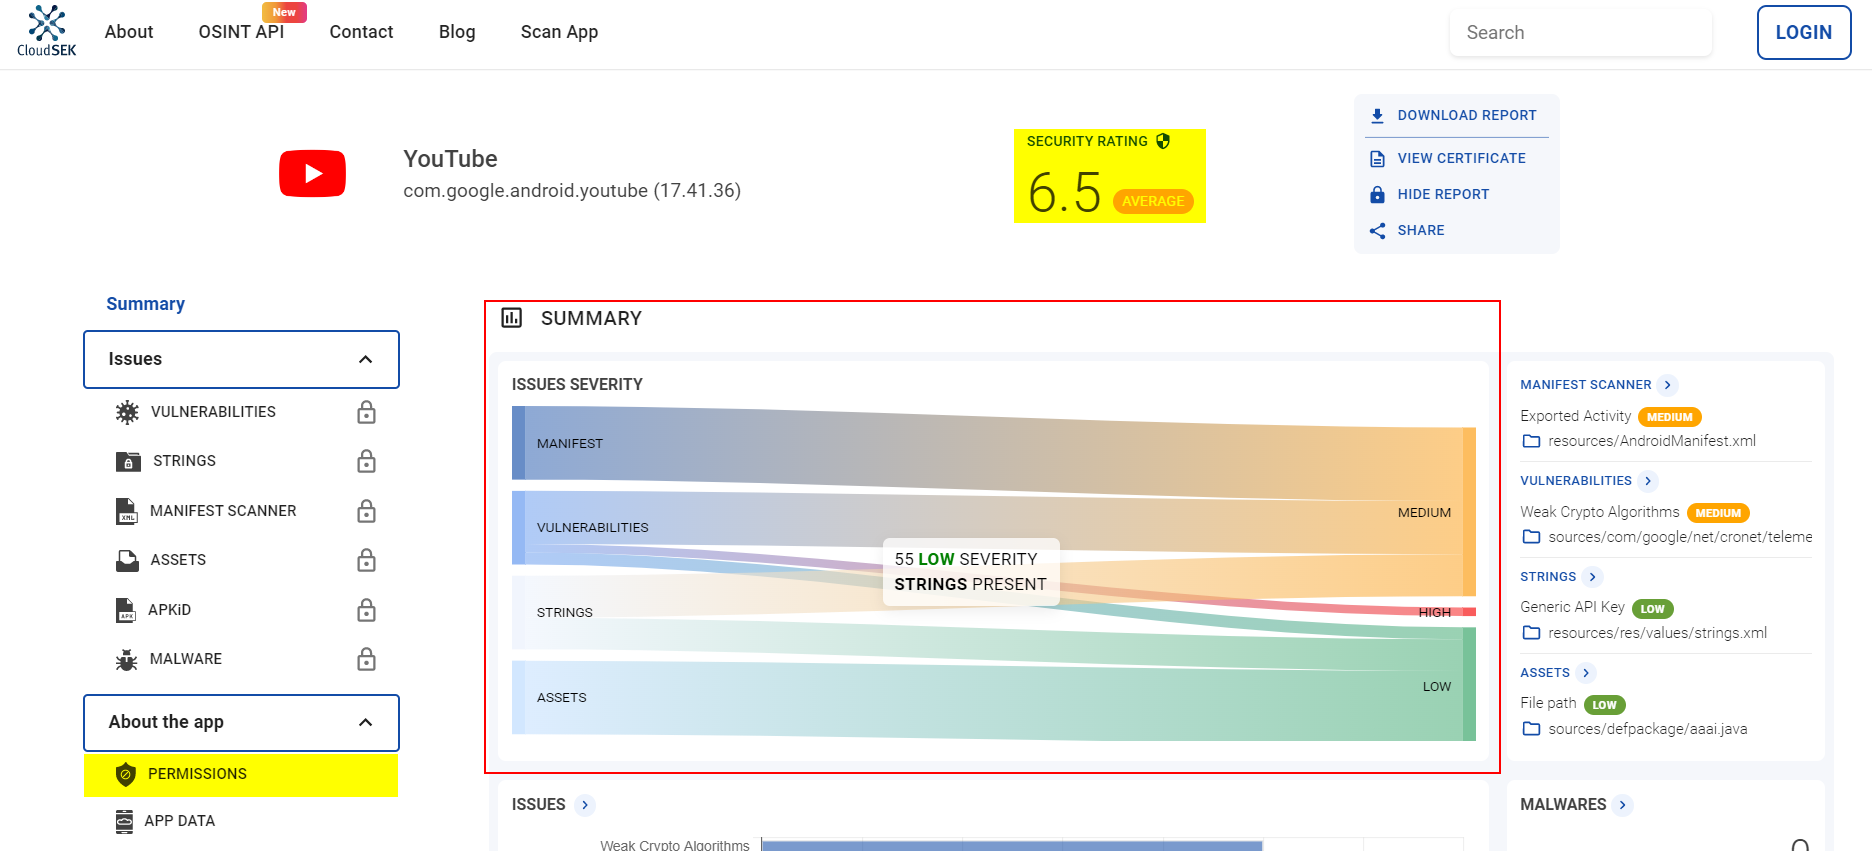Click the Vulnerabilities virus icon
The width and height of the screenshot is (1872, 851).
pos(127,412)
